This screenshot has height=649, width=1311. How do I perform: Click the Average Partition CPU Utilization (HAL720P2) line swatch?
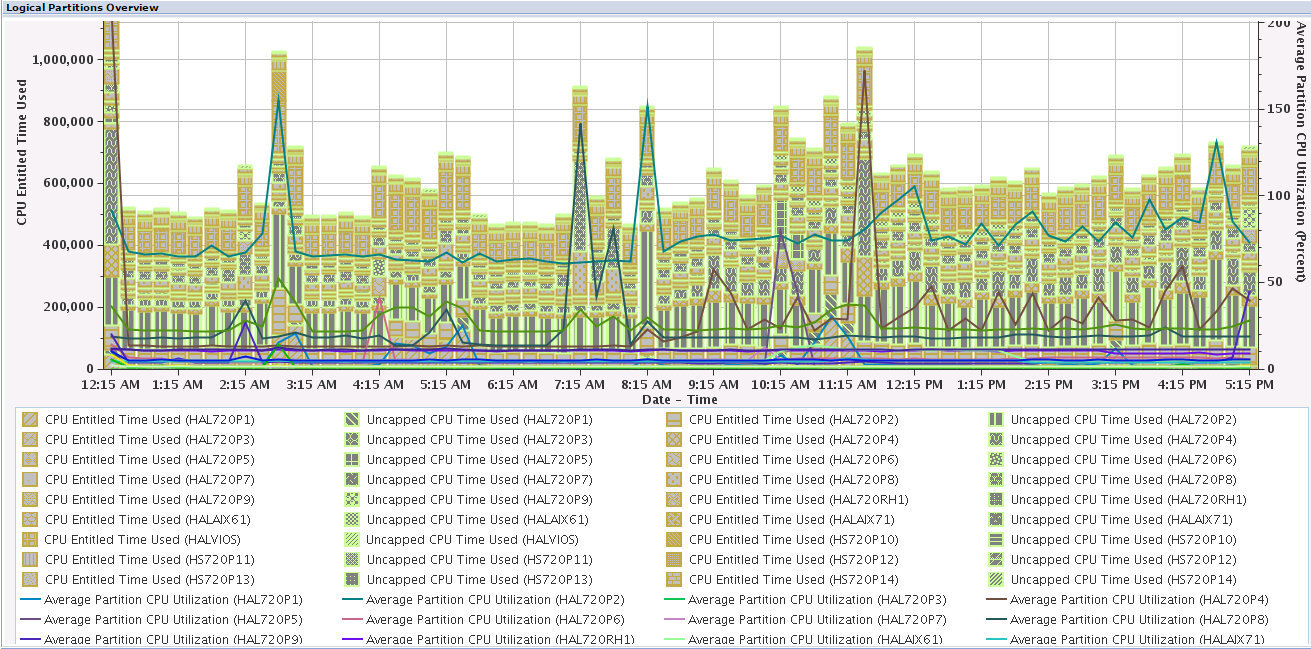pyautogui.click(x=352, y=600)
